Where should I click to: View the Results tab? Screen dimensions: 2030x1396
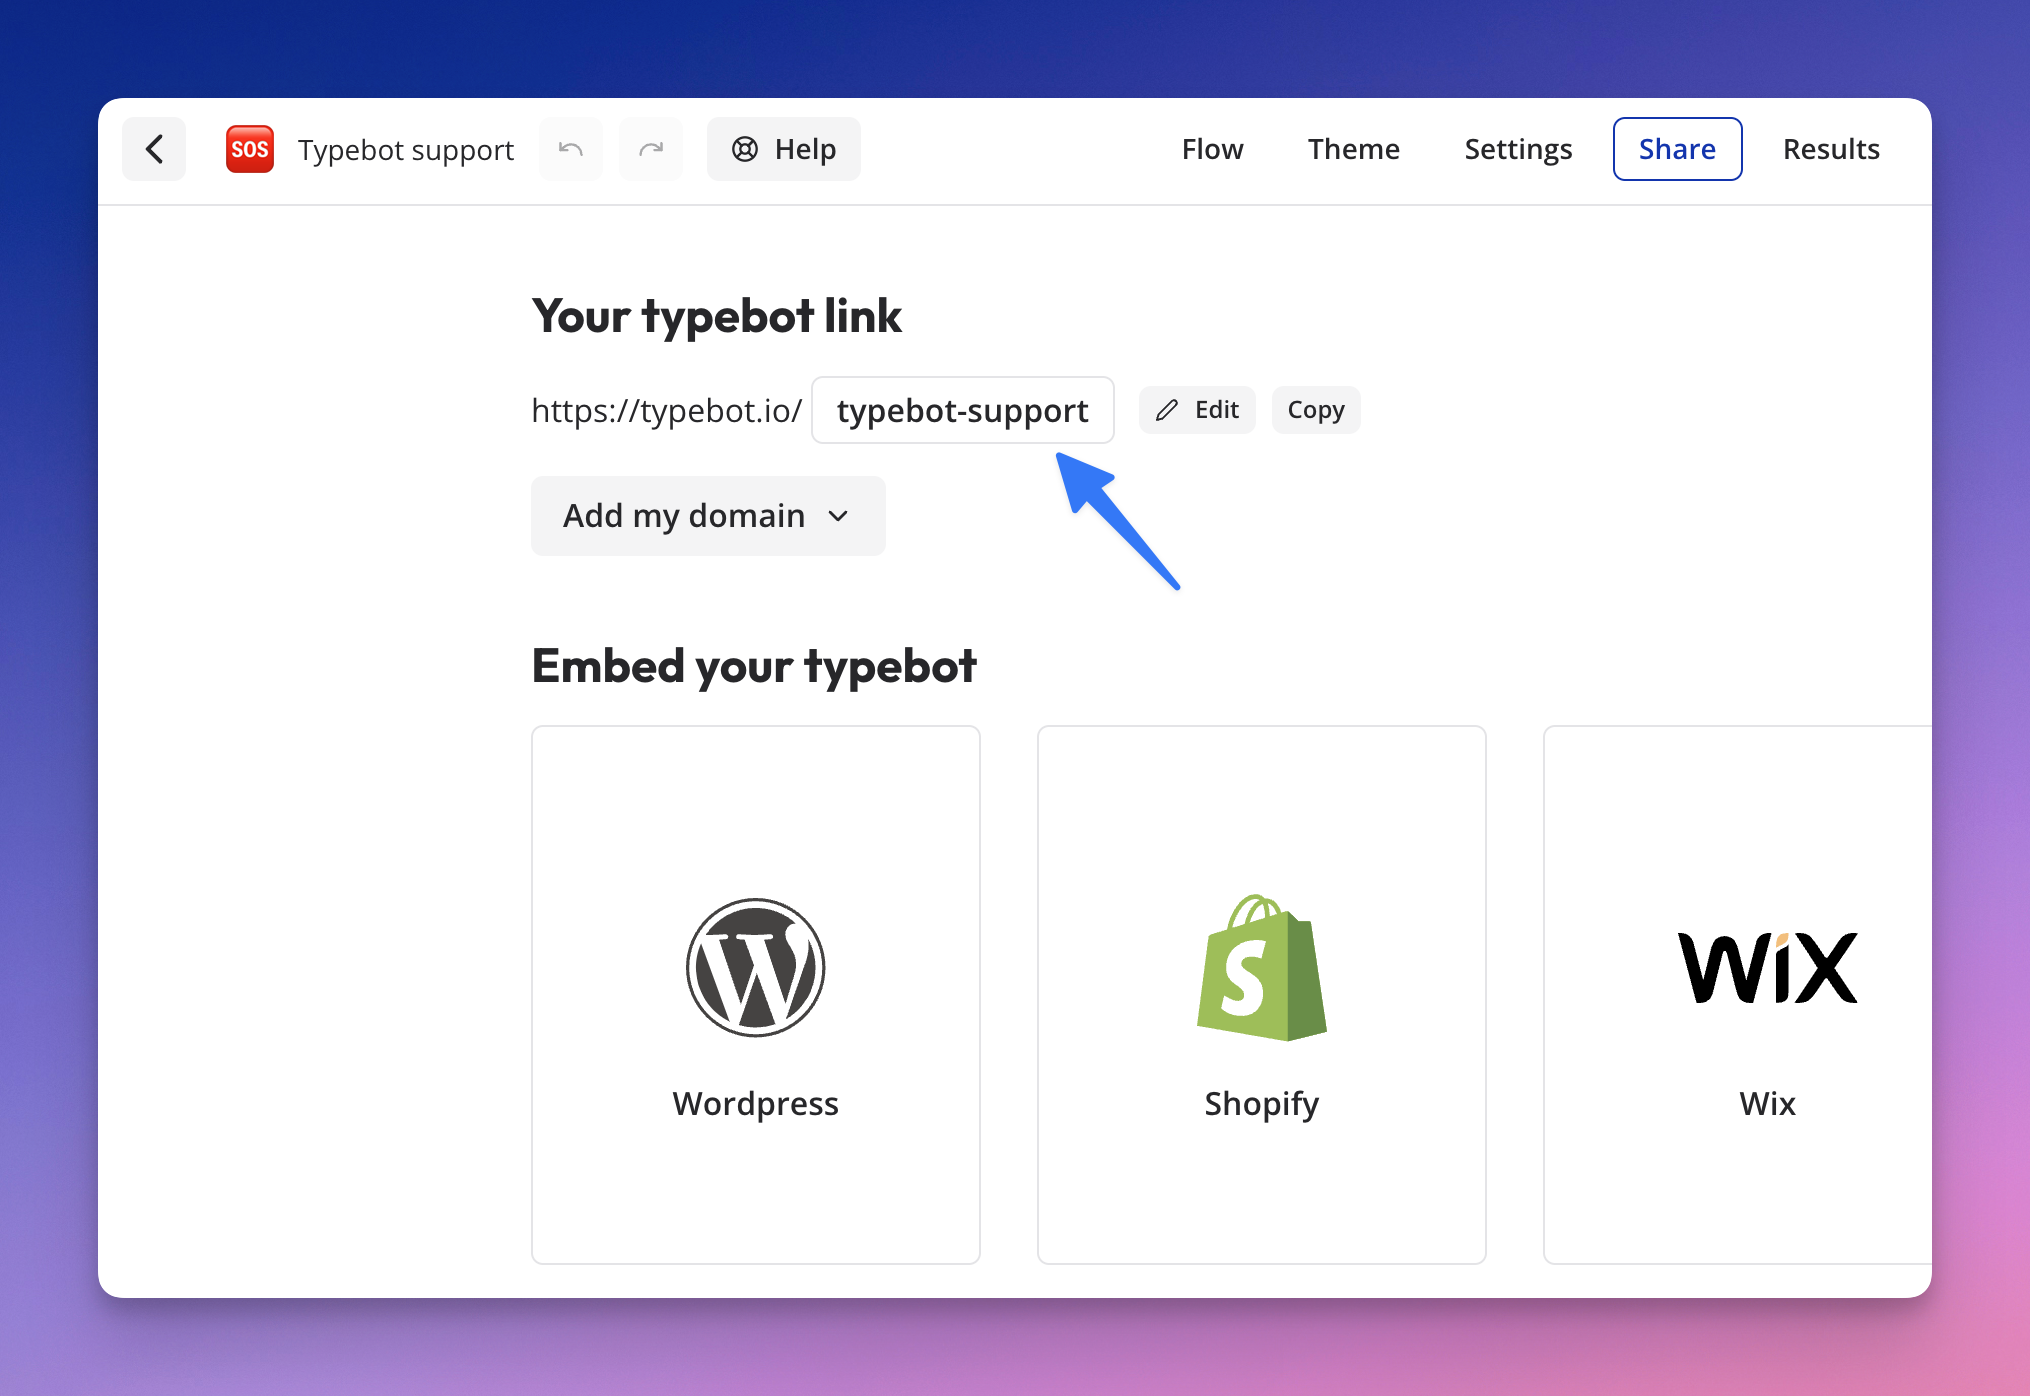(x=1831, y=148)
